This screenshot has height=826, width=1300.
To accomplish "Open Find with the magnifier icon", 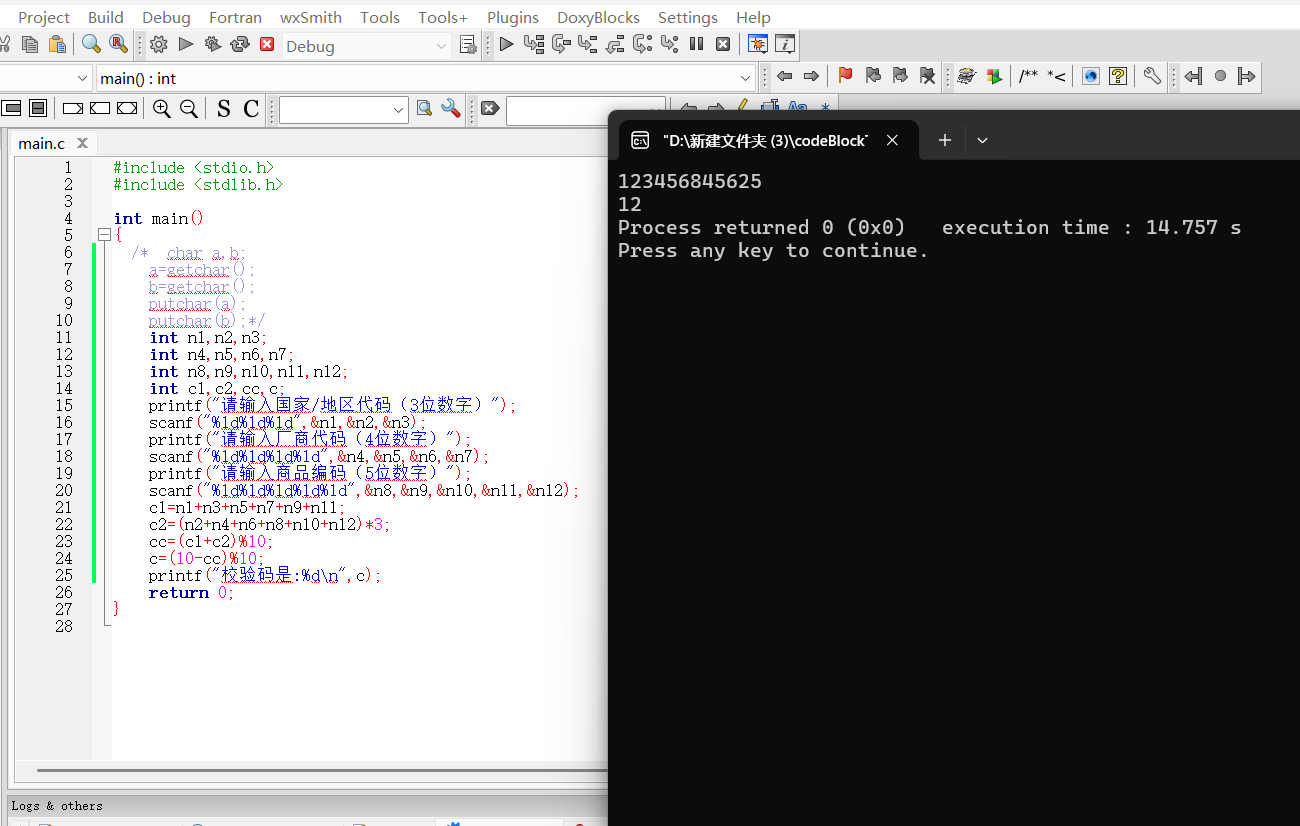I will coord(91,44).
